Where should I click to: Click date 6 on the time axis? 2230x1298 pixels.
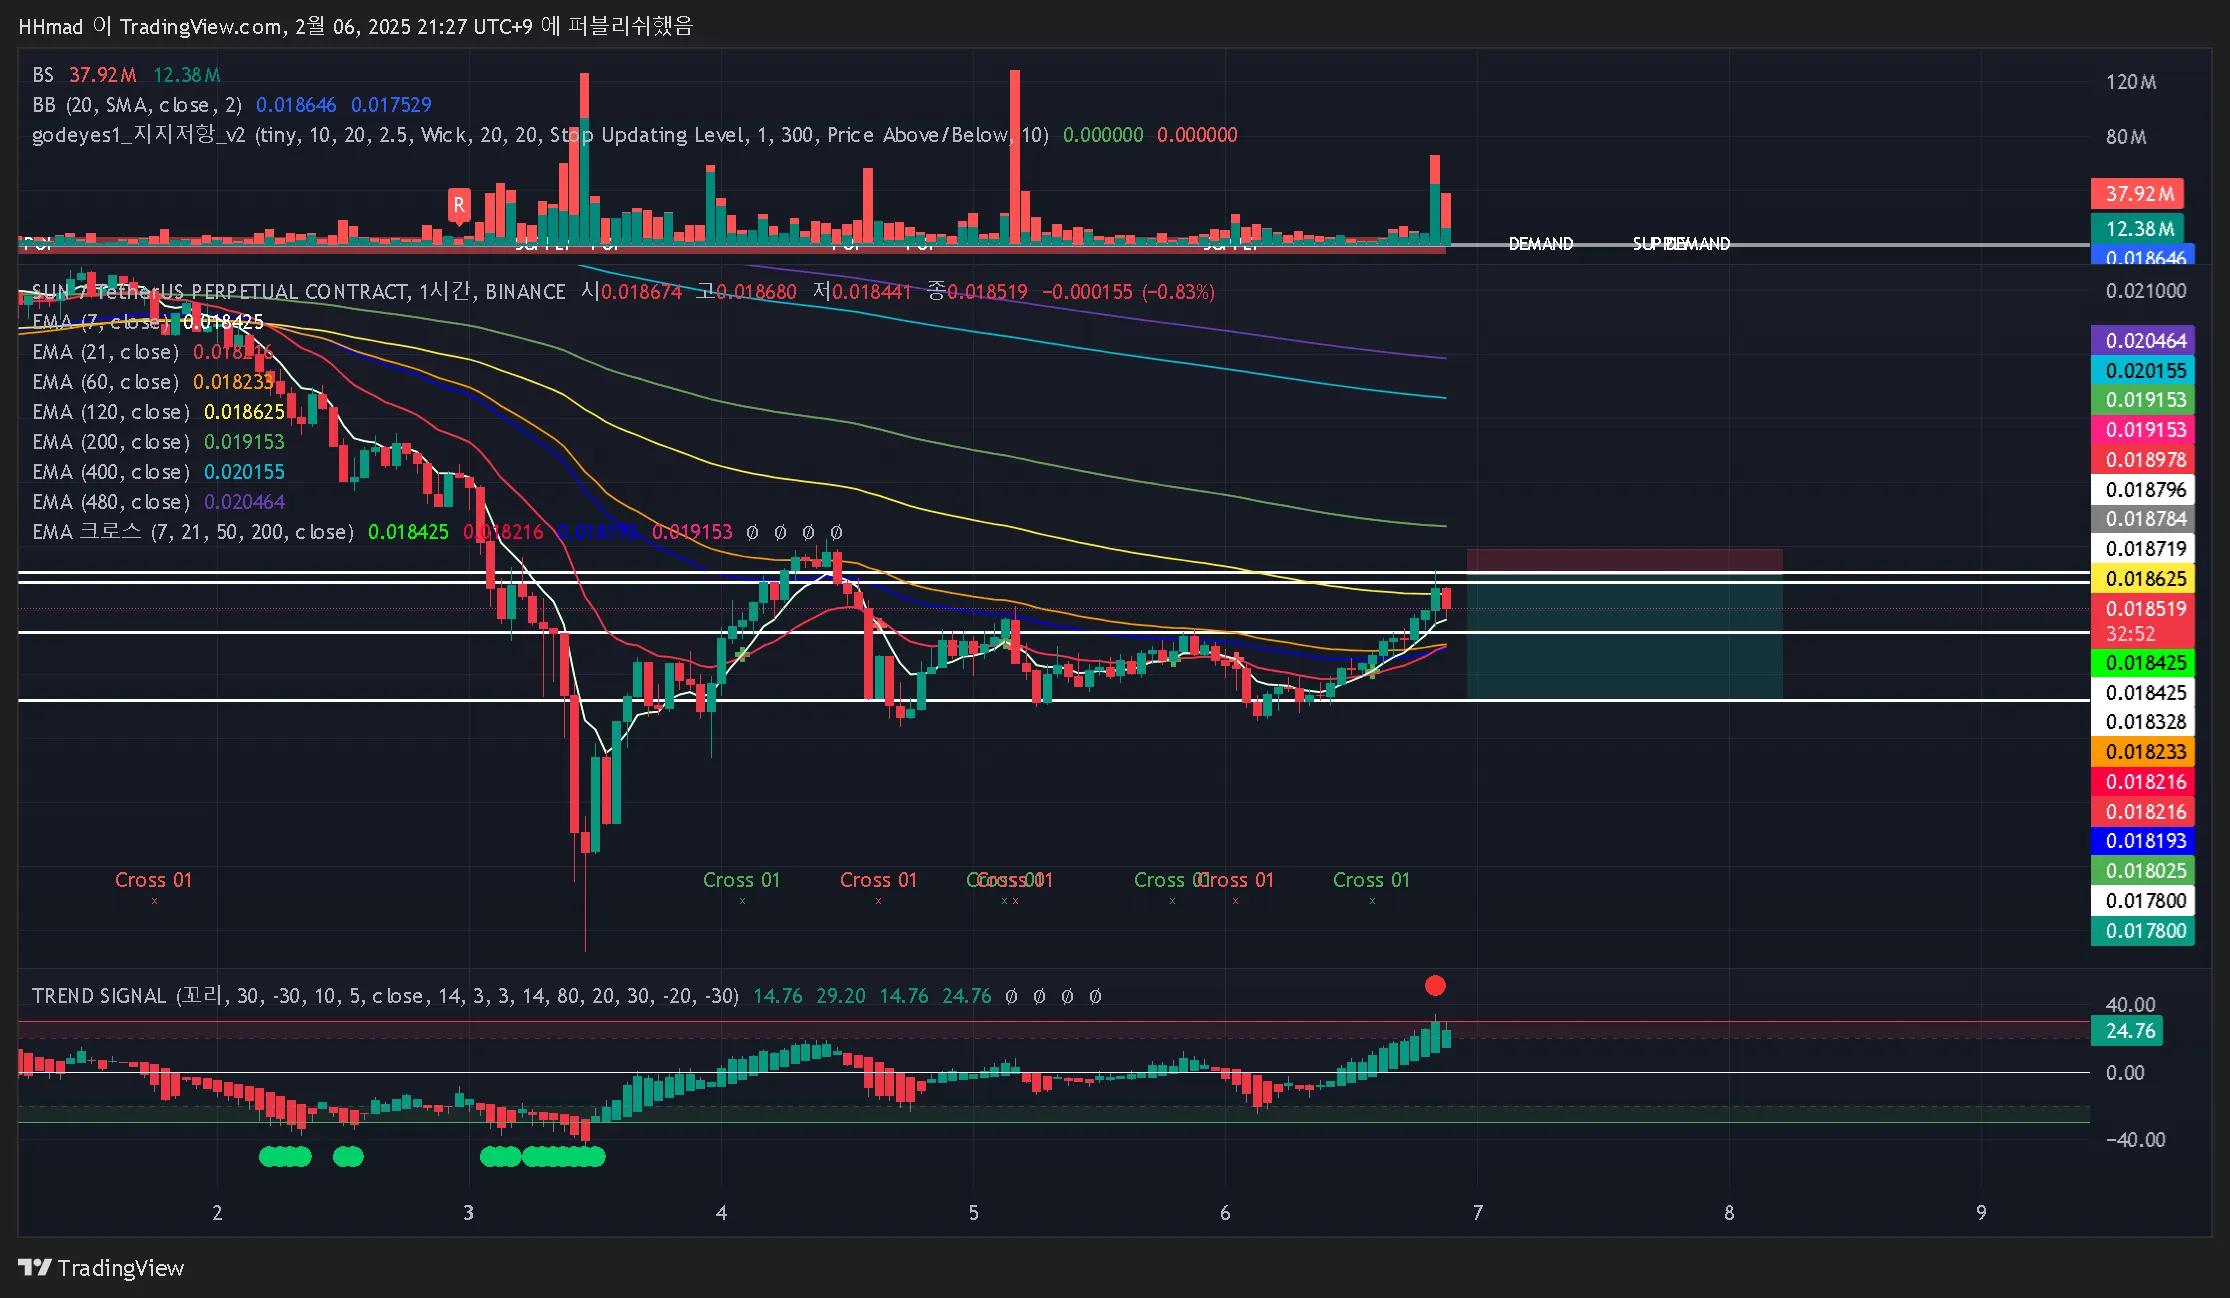(x=1225, y=1213)
